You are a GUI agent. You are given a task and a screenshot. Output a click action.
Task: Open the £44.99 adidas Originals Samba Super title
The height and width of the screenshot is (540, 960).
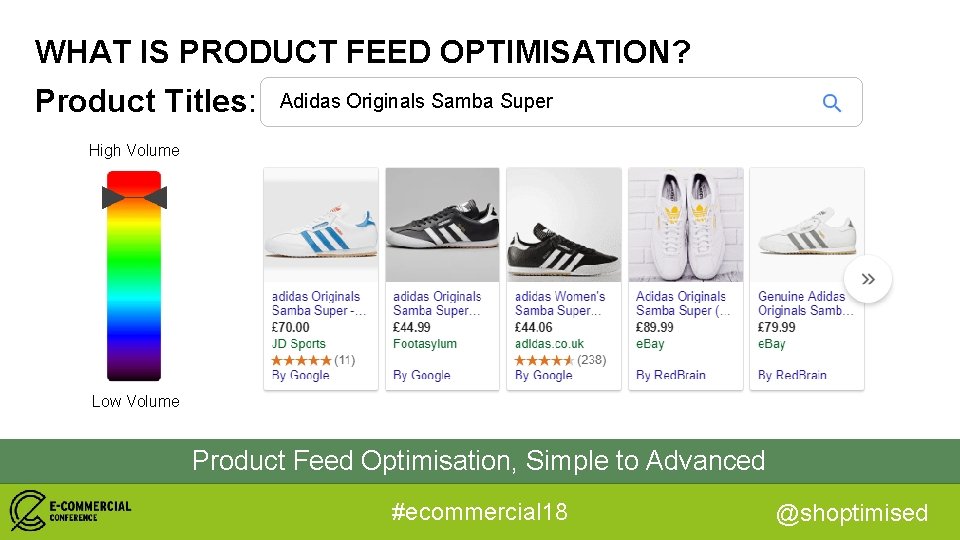point(437,304)
